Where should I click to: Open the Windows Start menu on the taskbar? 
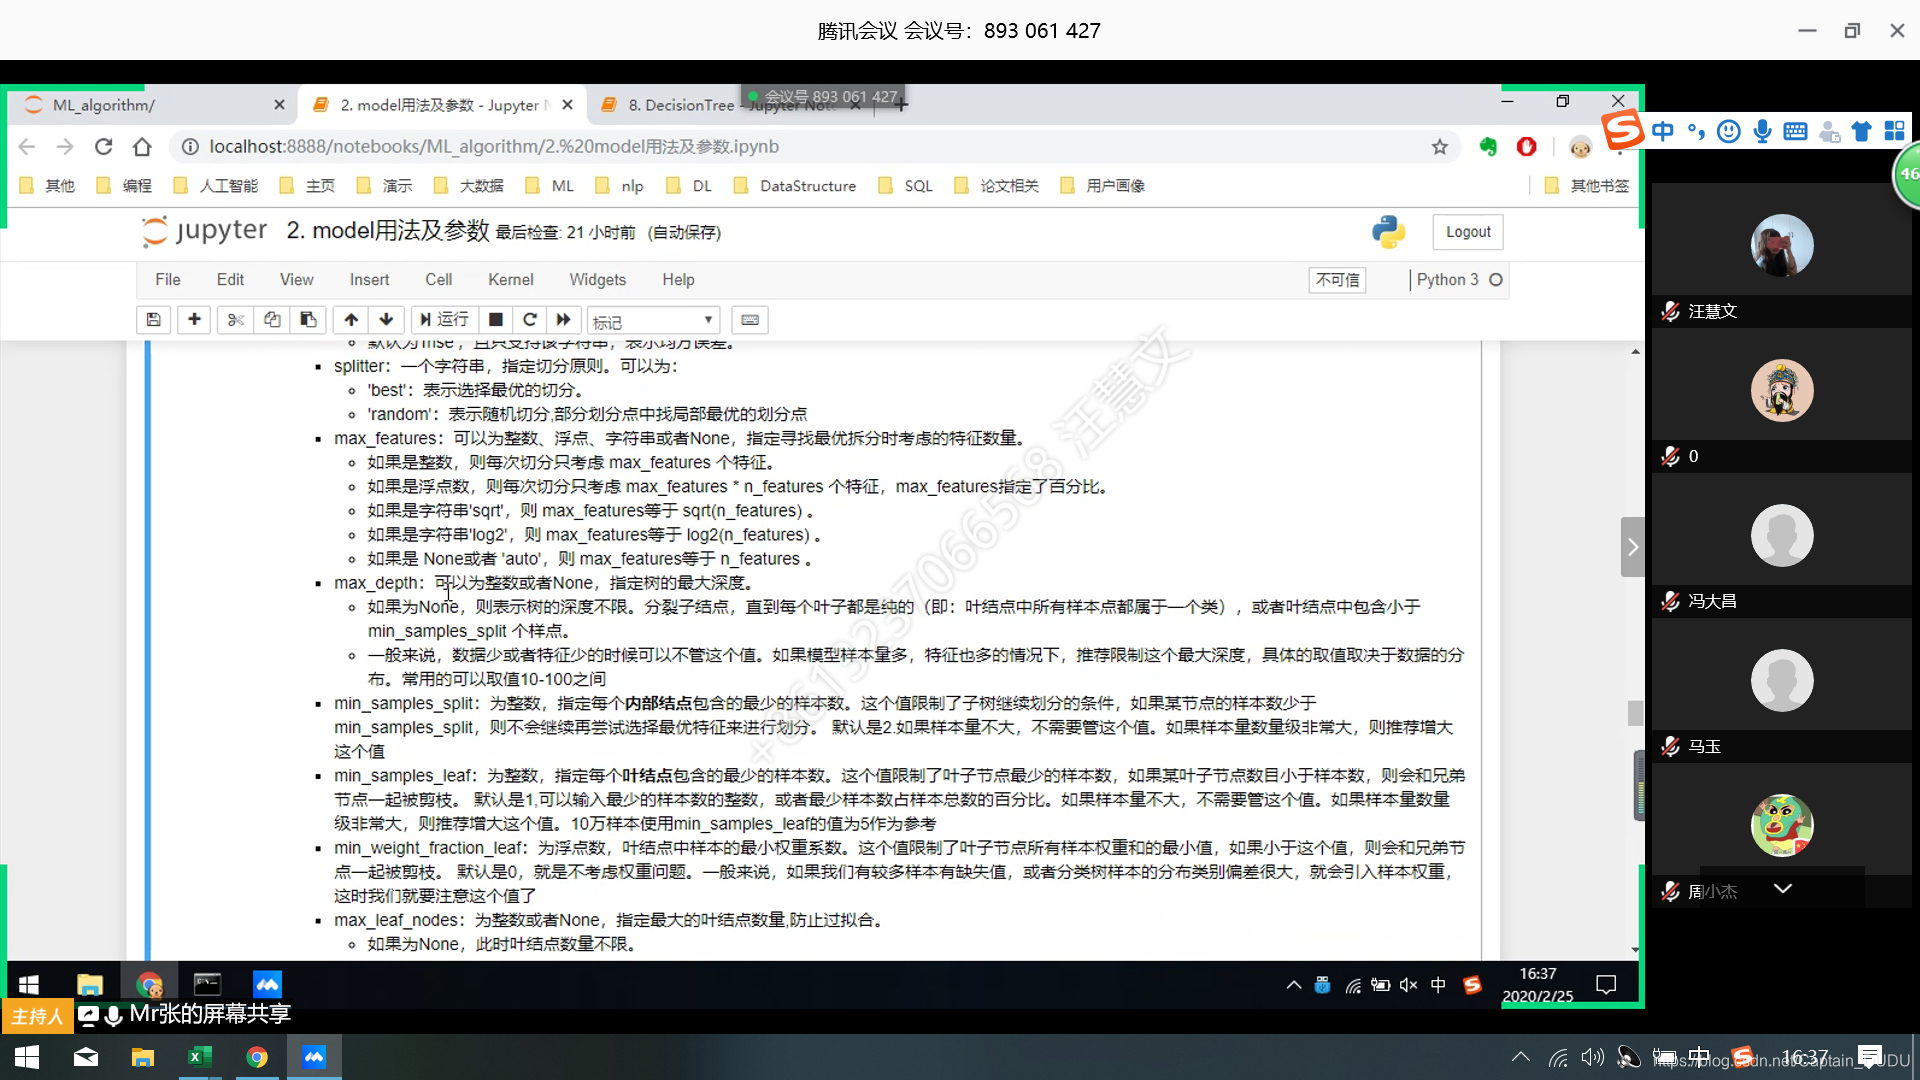(27, 1057)
